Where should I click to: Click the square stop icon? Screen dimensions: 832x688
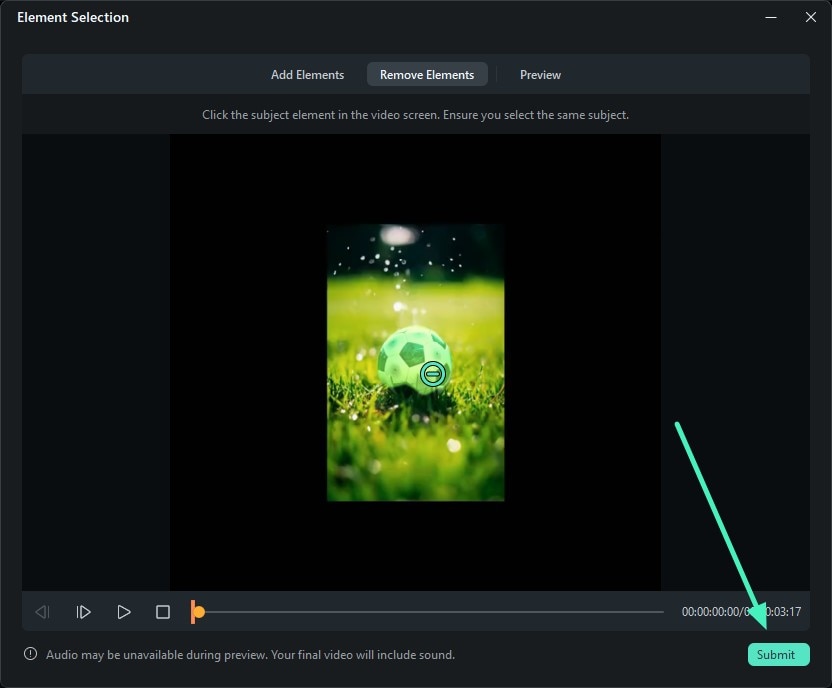[x=162, y=611]
